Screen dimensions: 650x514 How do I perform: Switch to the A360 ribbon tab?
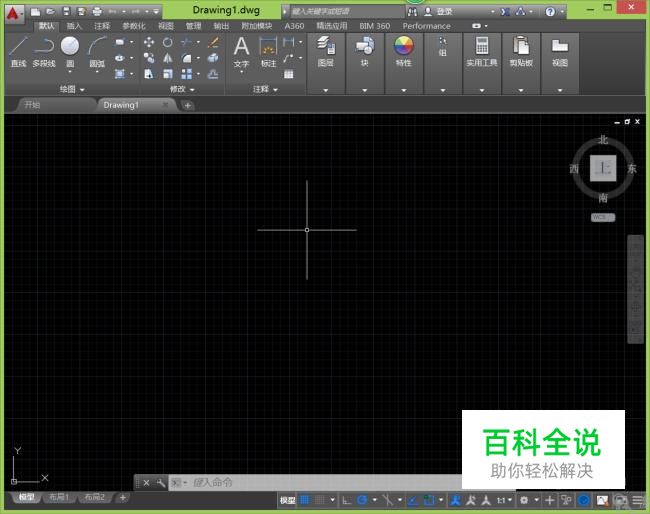pyautogui.click(x=294, y=26)
